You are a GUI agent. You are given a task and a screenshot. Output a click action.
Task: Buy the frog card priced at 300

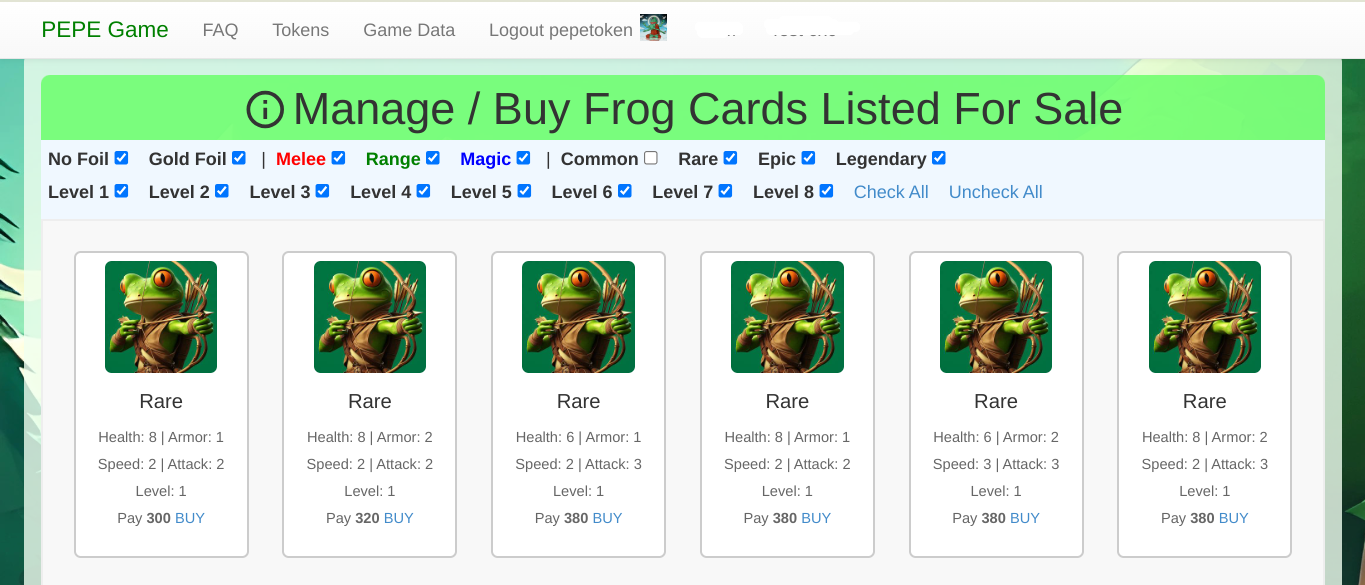(190, 518)
